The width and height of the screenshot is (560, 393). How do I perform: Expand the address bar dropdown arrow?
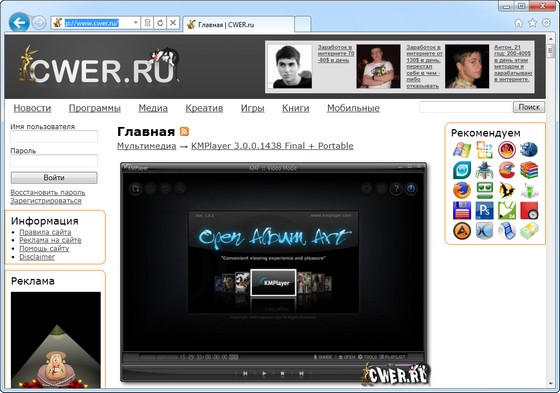click(x=135, y=23)
